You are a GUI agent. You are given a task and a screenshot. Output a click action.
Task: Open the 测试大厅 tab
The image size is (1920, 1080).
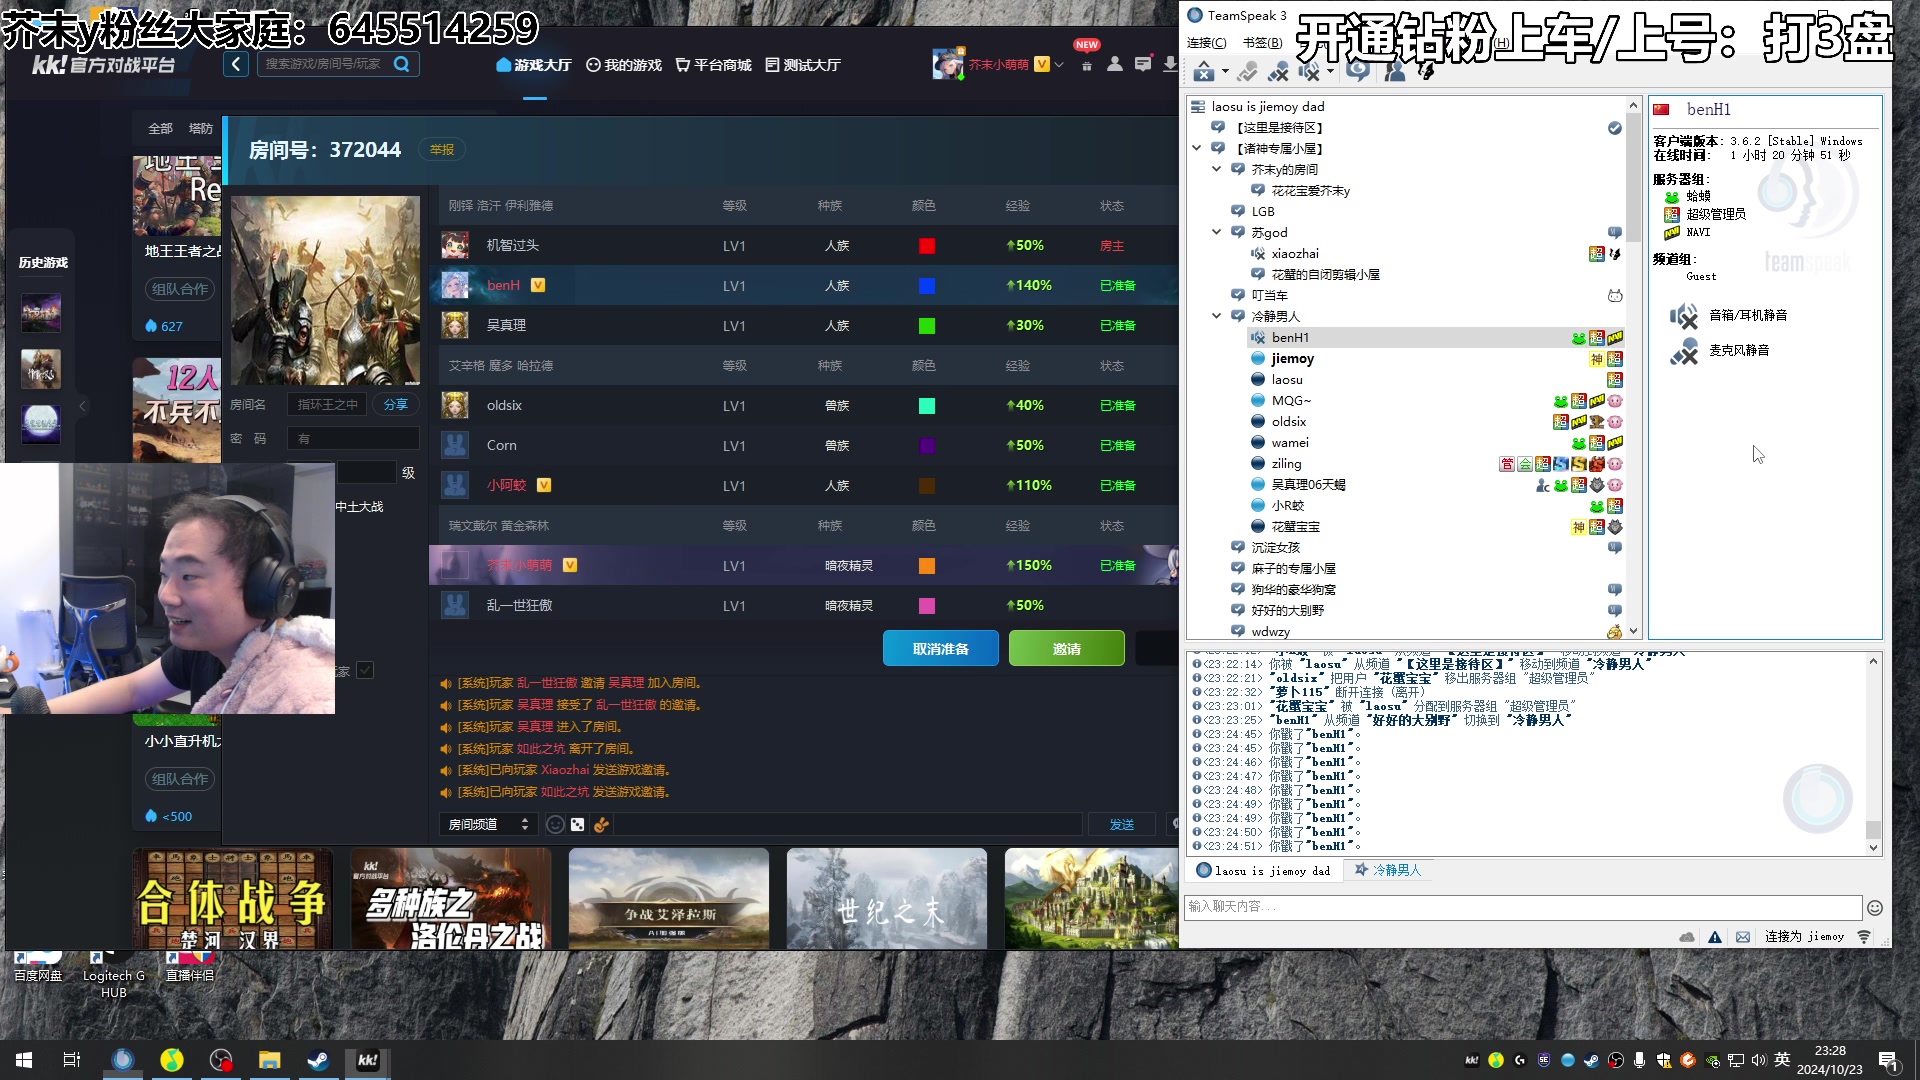coord(803,65)
